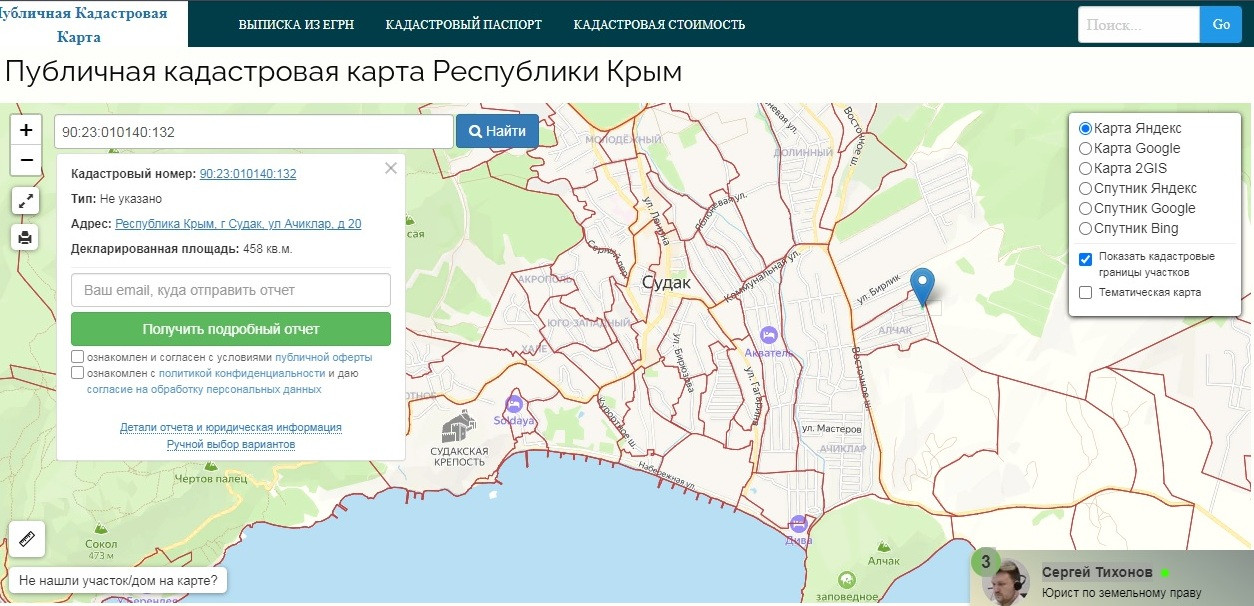
Task: Toggle fullscreen map view icon
Action: point(26,200)
